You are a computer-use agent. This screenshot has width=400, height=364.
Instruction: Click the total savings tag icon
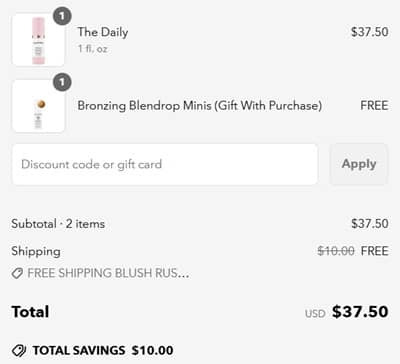[x=19, y=350]
